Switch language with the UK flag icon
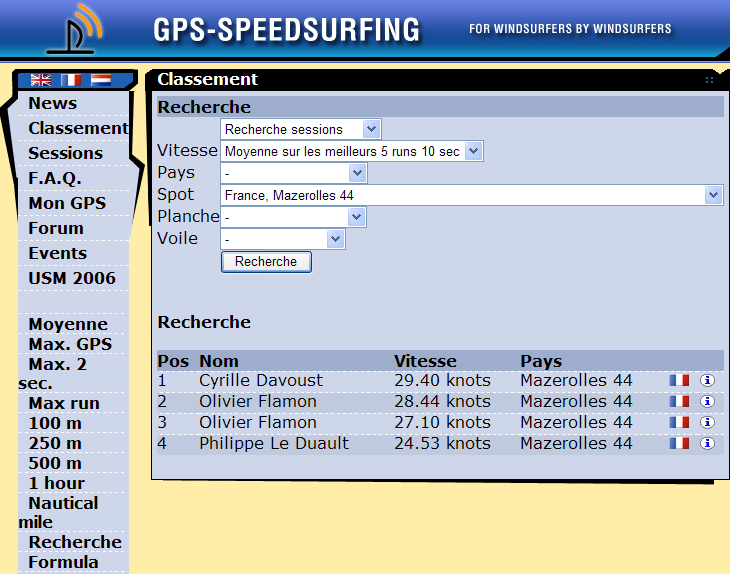The image size is (731, 575). click(x=41, y=80)
